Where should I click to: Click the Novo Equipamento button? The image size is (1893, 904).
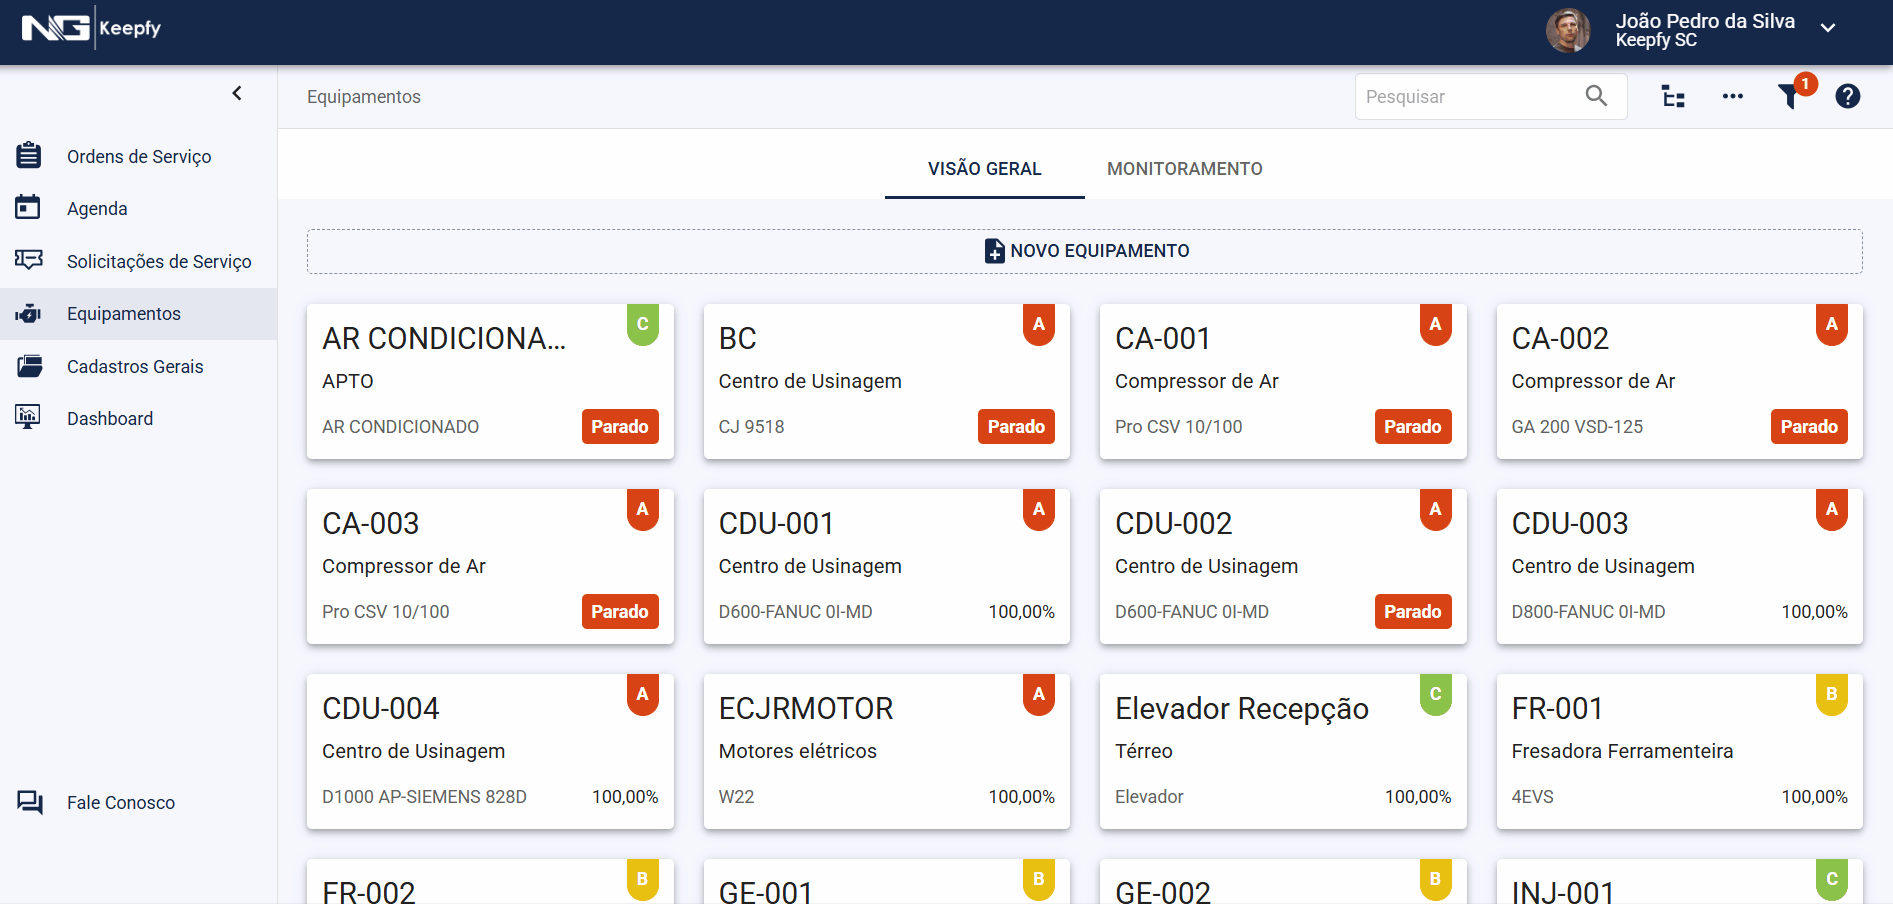point(1085,251)
